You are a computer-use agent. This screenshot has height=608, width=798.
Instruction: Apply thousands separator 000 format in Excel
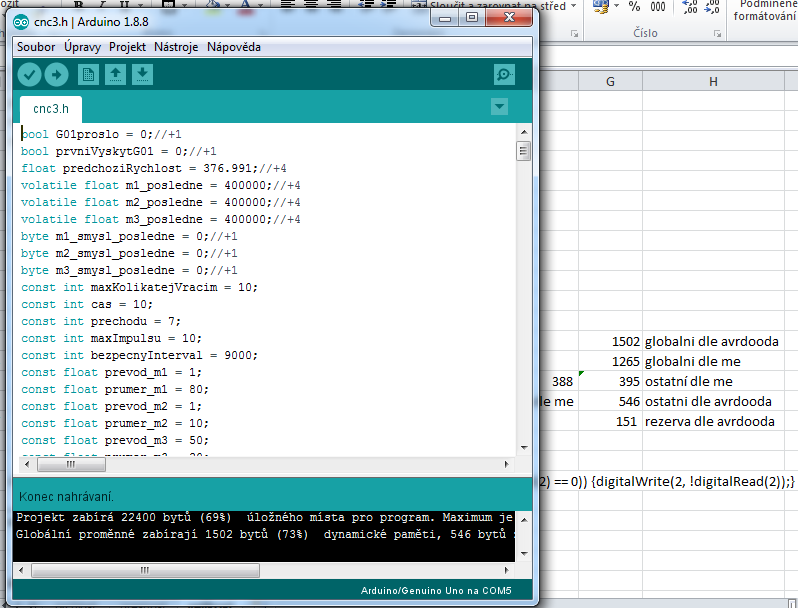(x=658, y=7)
